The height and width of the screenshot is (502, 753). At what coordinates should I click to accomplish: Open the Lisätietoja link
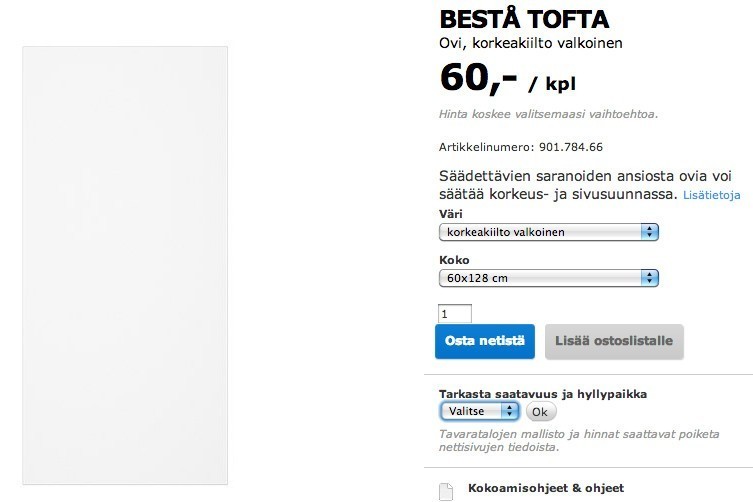[x=711, y=195]
